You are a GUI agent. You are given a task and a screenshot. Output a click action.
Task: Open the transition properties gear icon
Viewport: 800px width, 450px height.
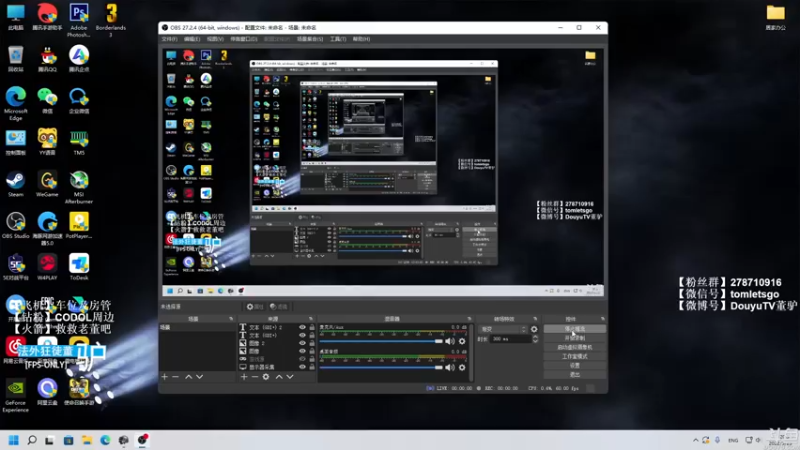pos(534,329)
